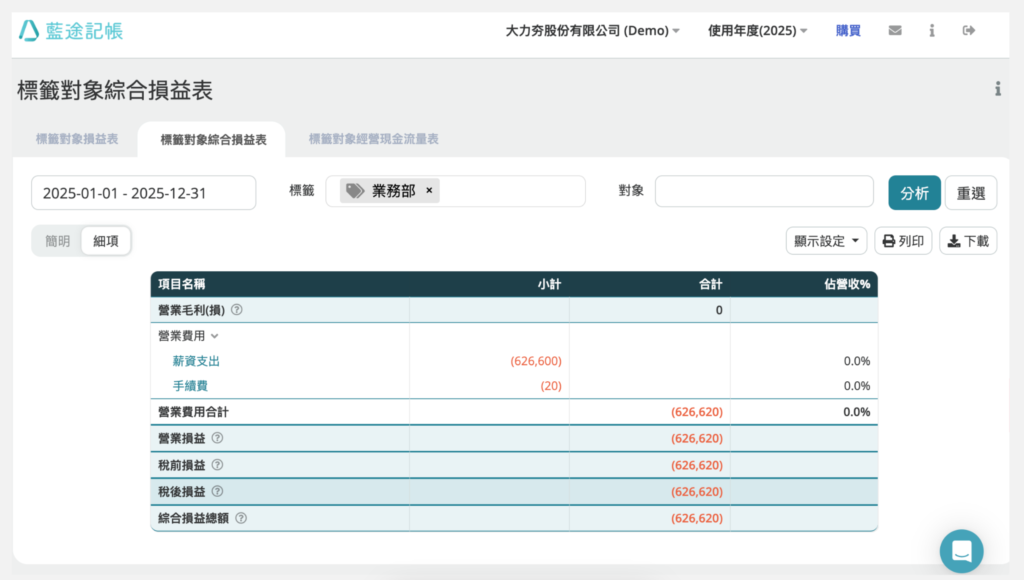Open the 大力夯股份有限公司 company dropdown
The width and height of the screenshot is (1024, 580).
(592, 30)
